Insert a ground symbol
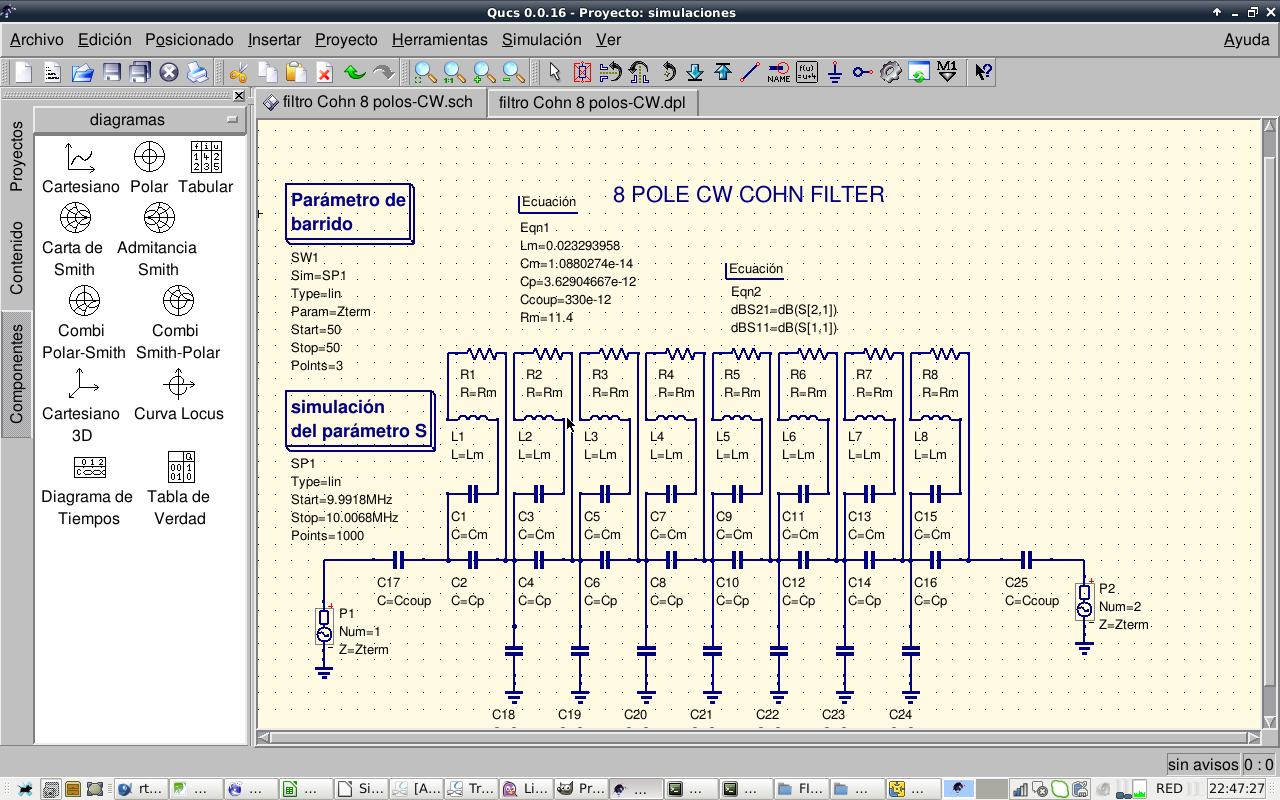The width and height of the screenshot is (1280, 800). coord(835,72)
